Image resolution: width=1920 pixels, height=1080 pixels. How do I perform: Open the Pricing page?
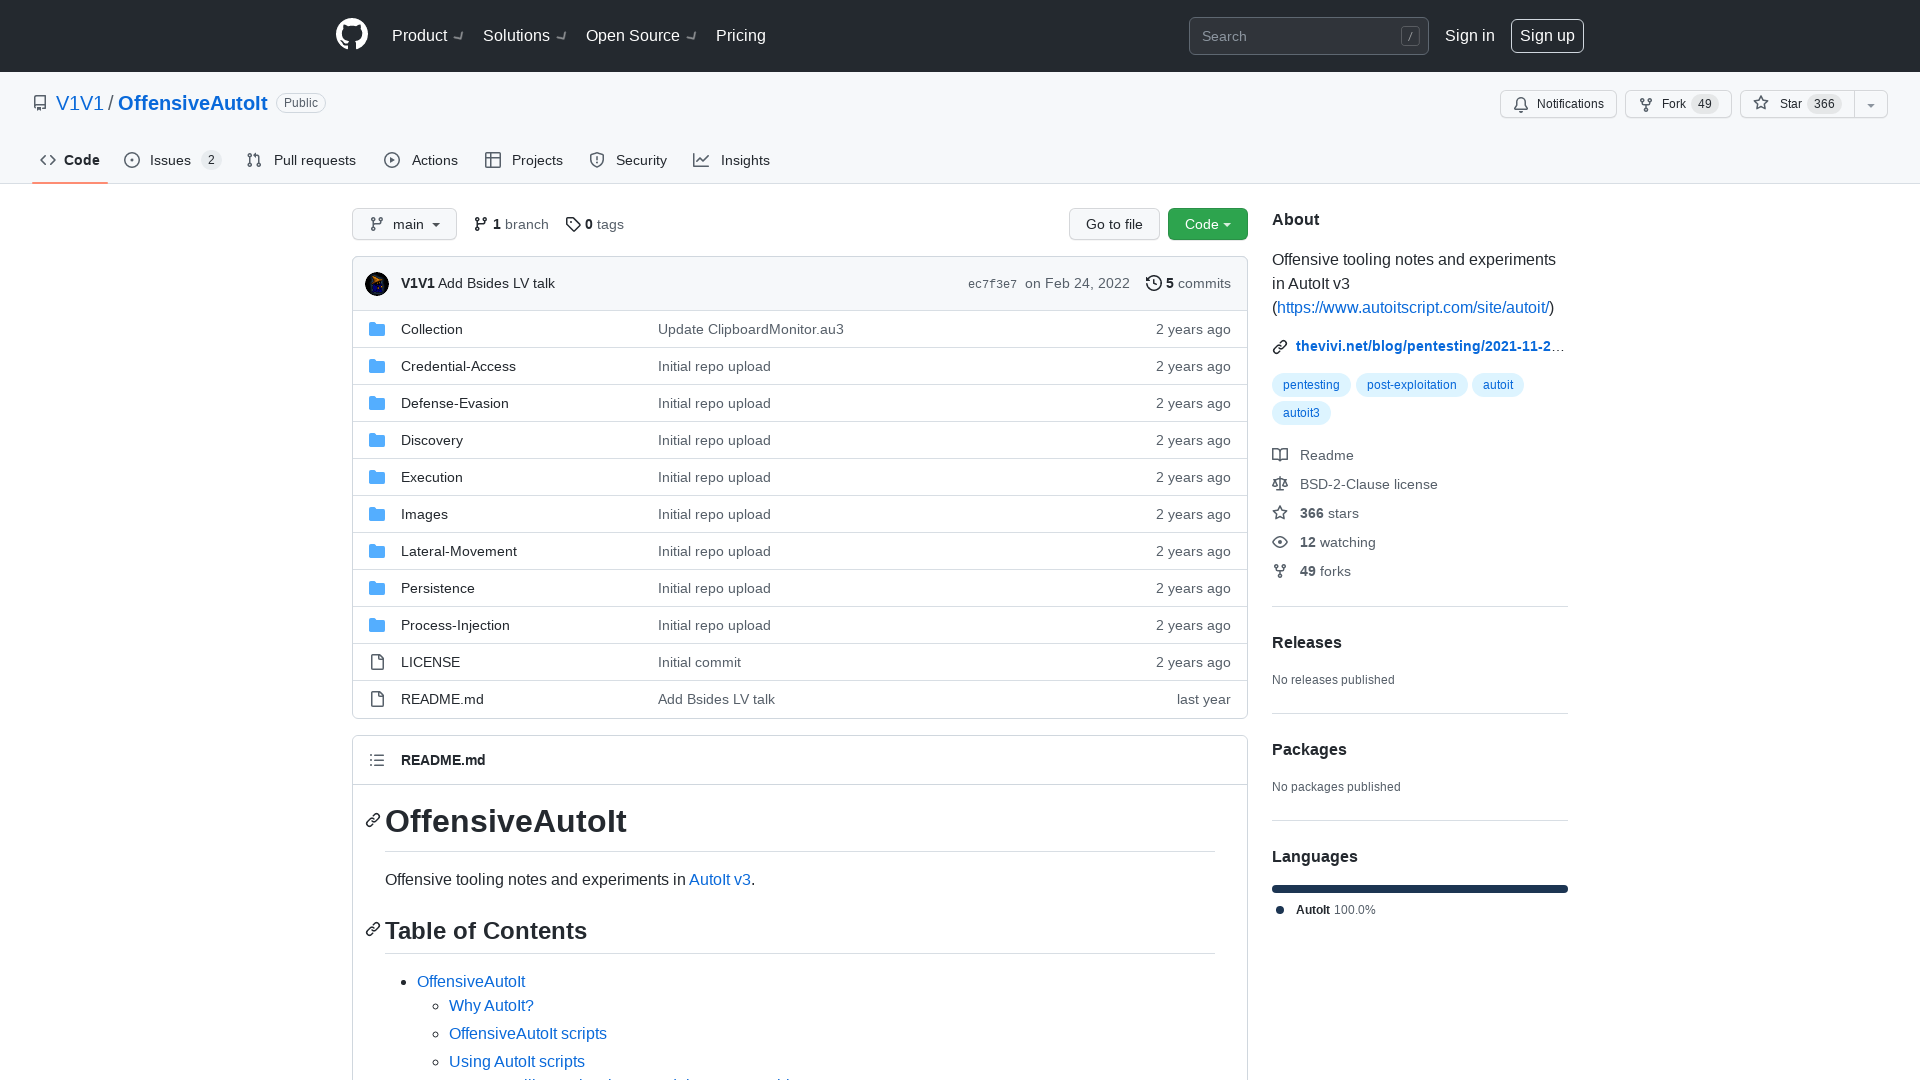tap(741, 36)
